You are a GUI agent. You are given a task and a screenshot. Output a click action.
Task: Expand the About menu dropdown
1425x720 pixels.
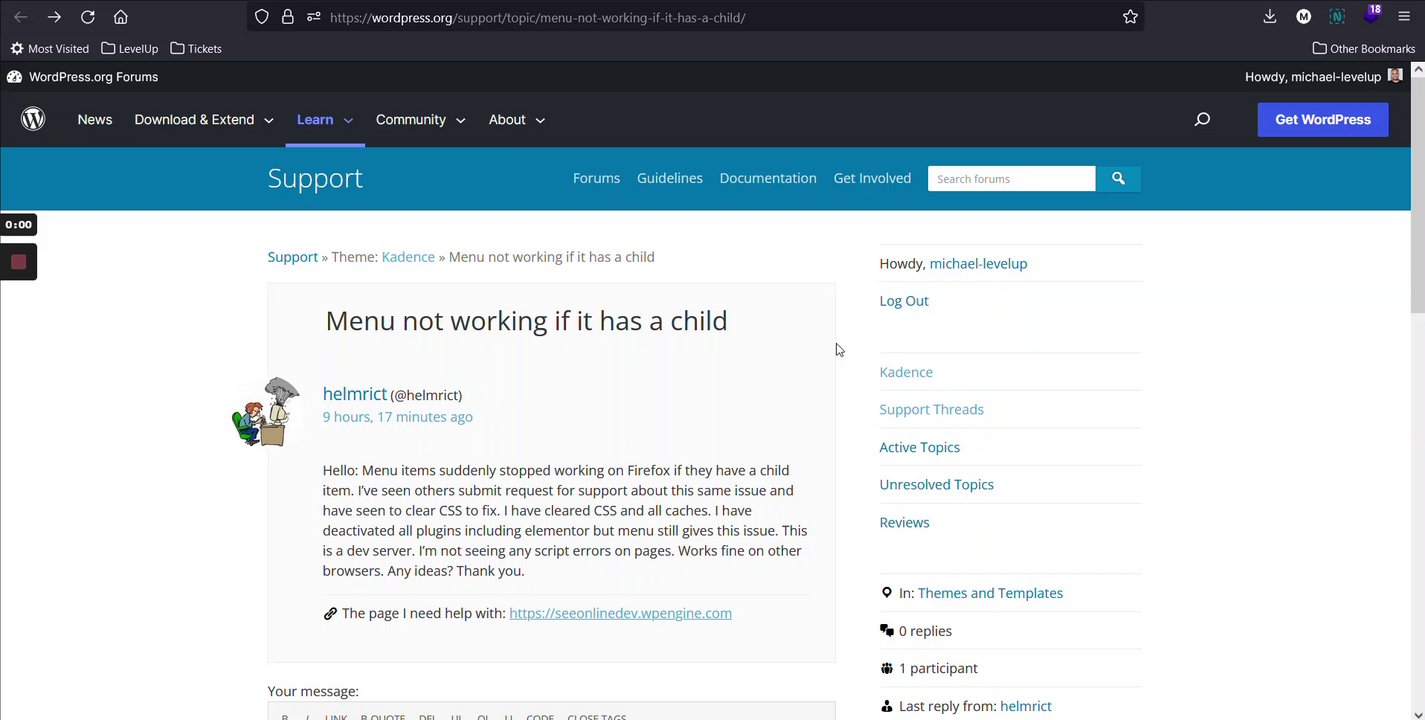click(516, 120)
